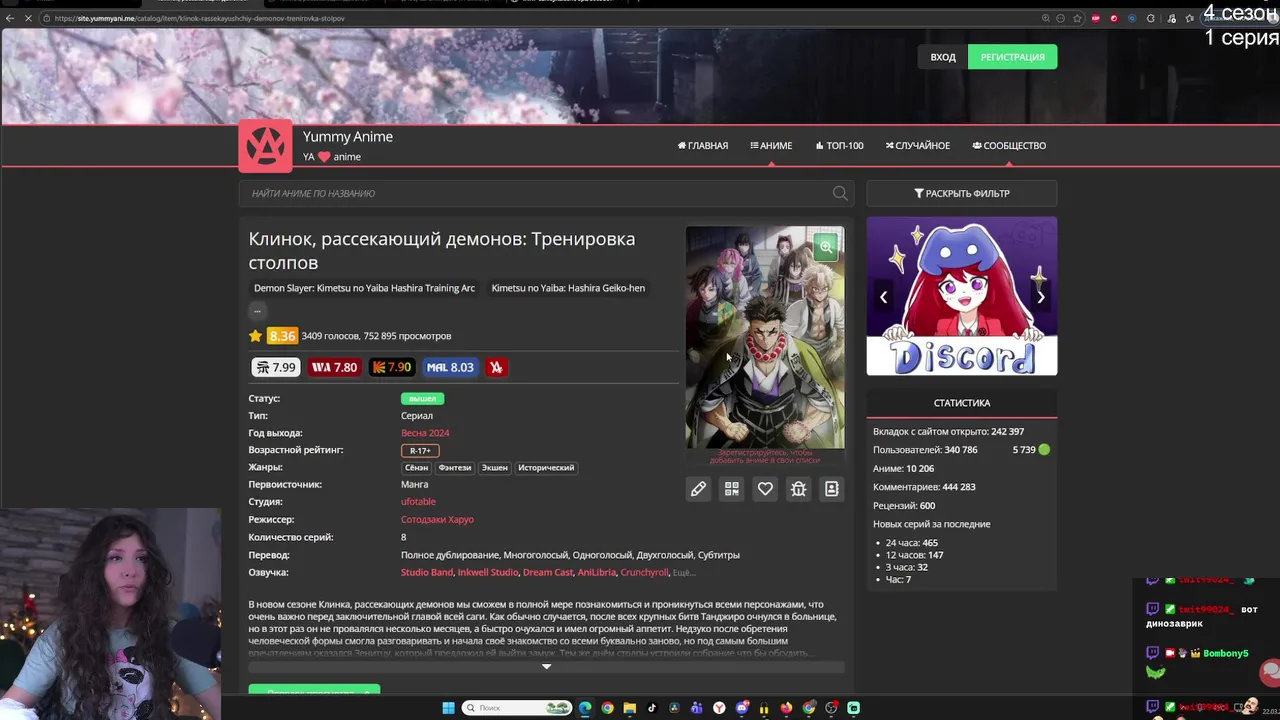Focus the НАЙТИ АНИМЕ ПО НАЗВАНИЮ search field

[x=546, y=193]
